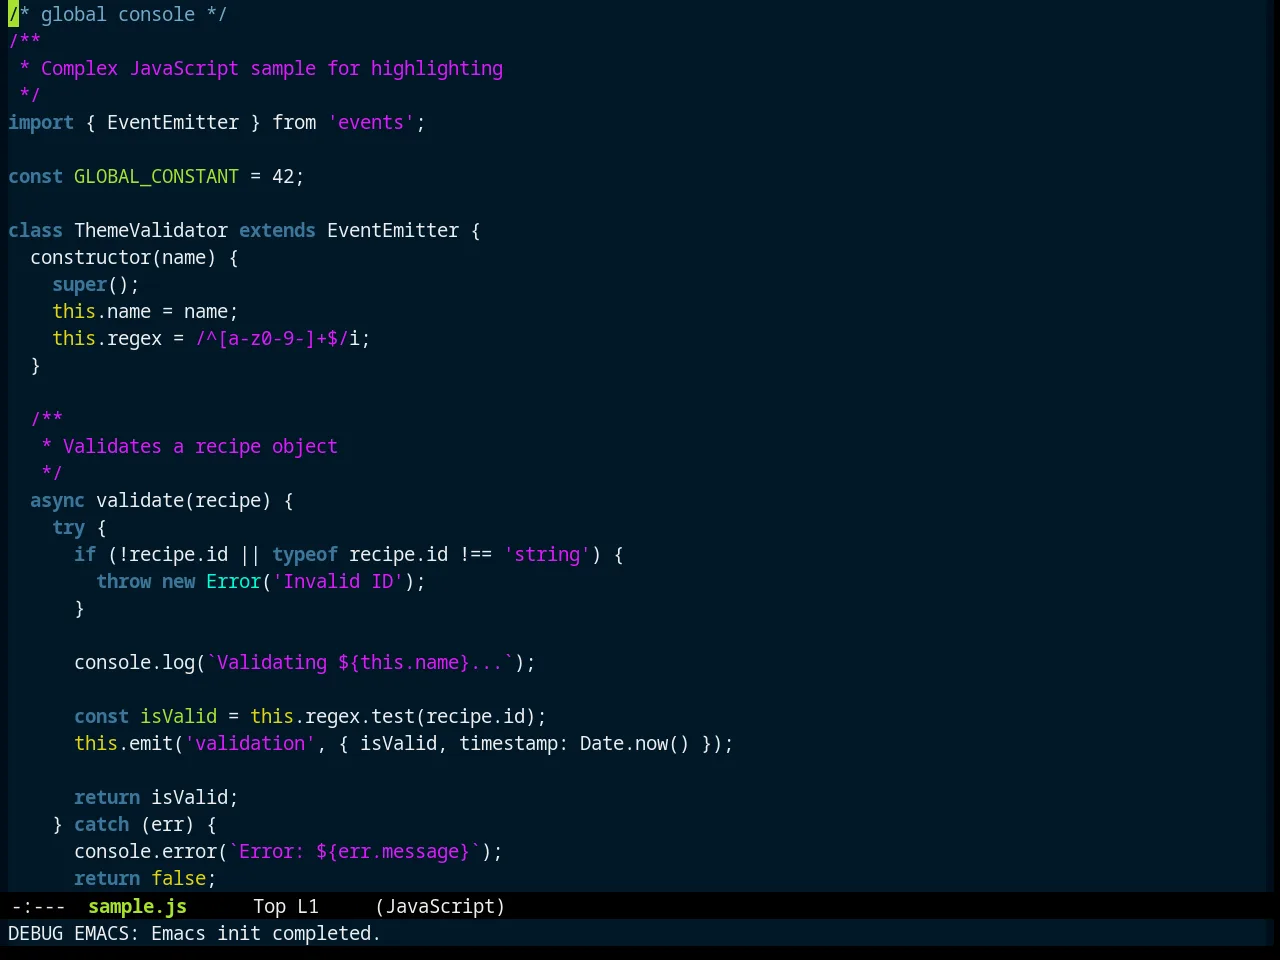Click the 'from' keyword in import line
This screenshot has width=1280, height=960.
click(x=294, y=122)
